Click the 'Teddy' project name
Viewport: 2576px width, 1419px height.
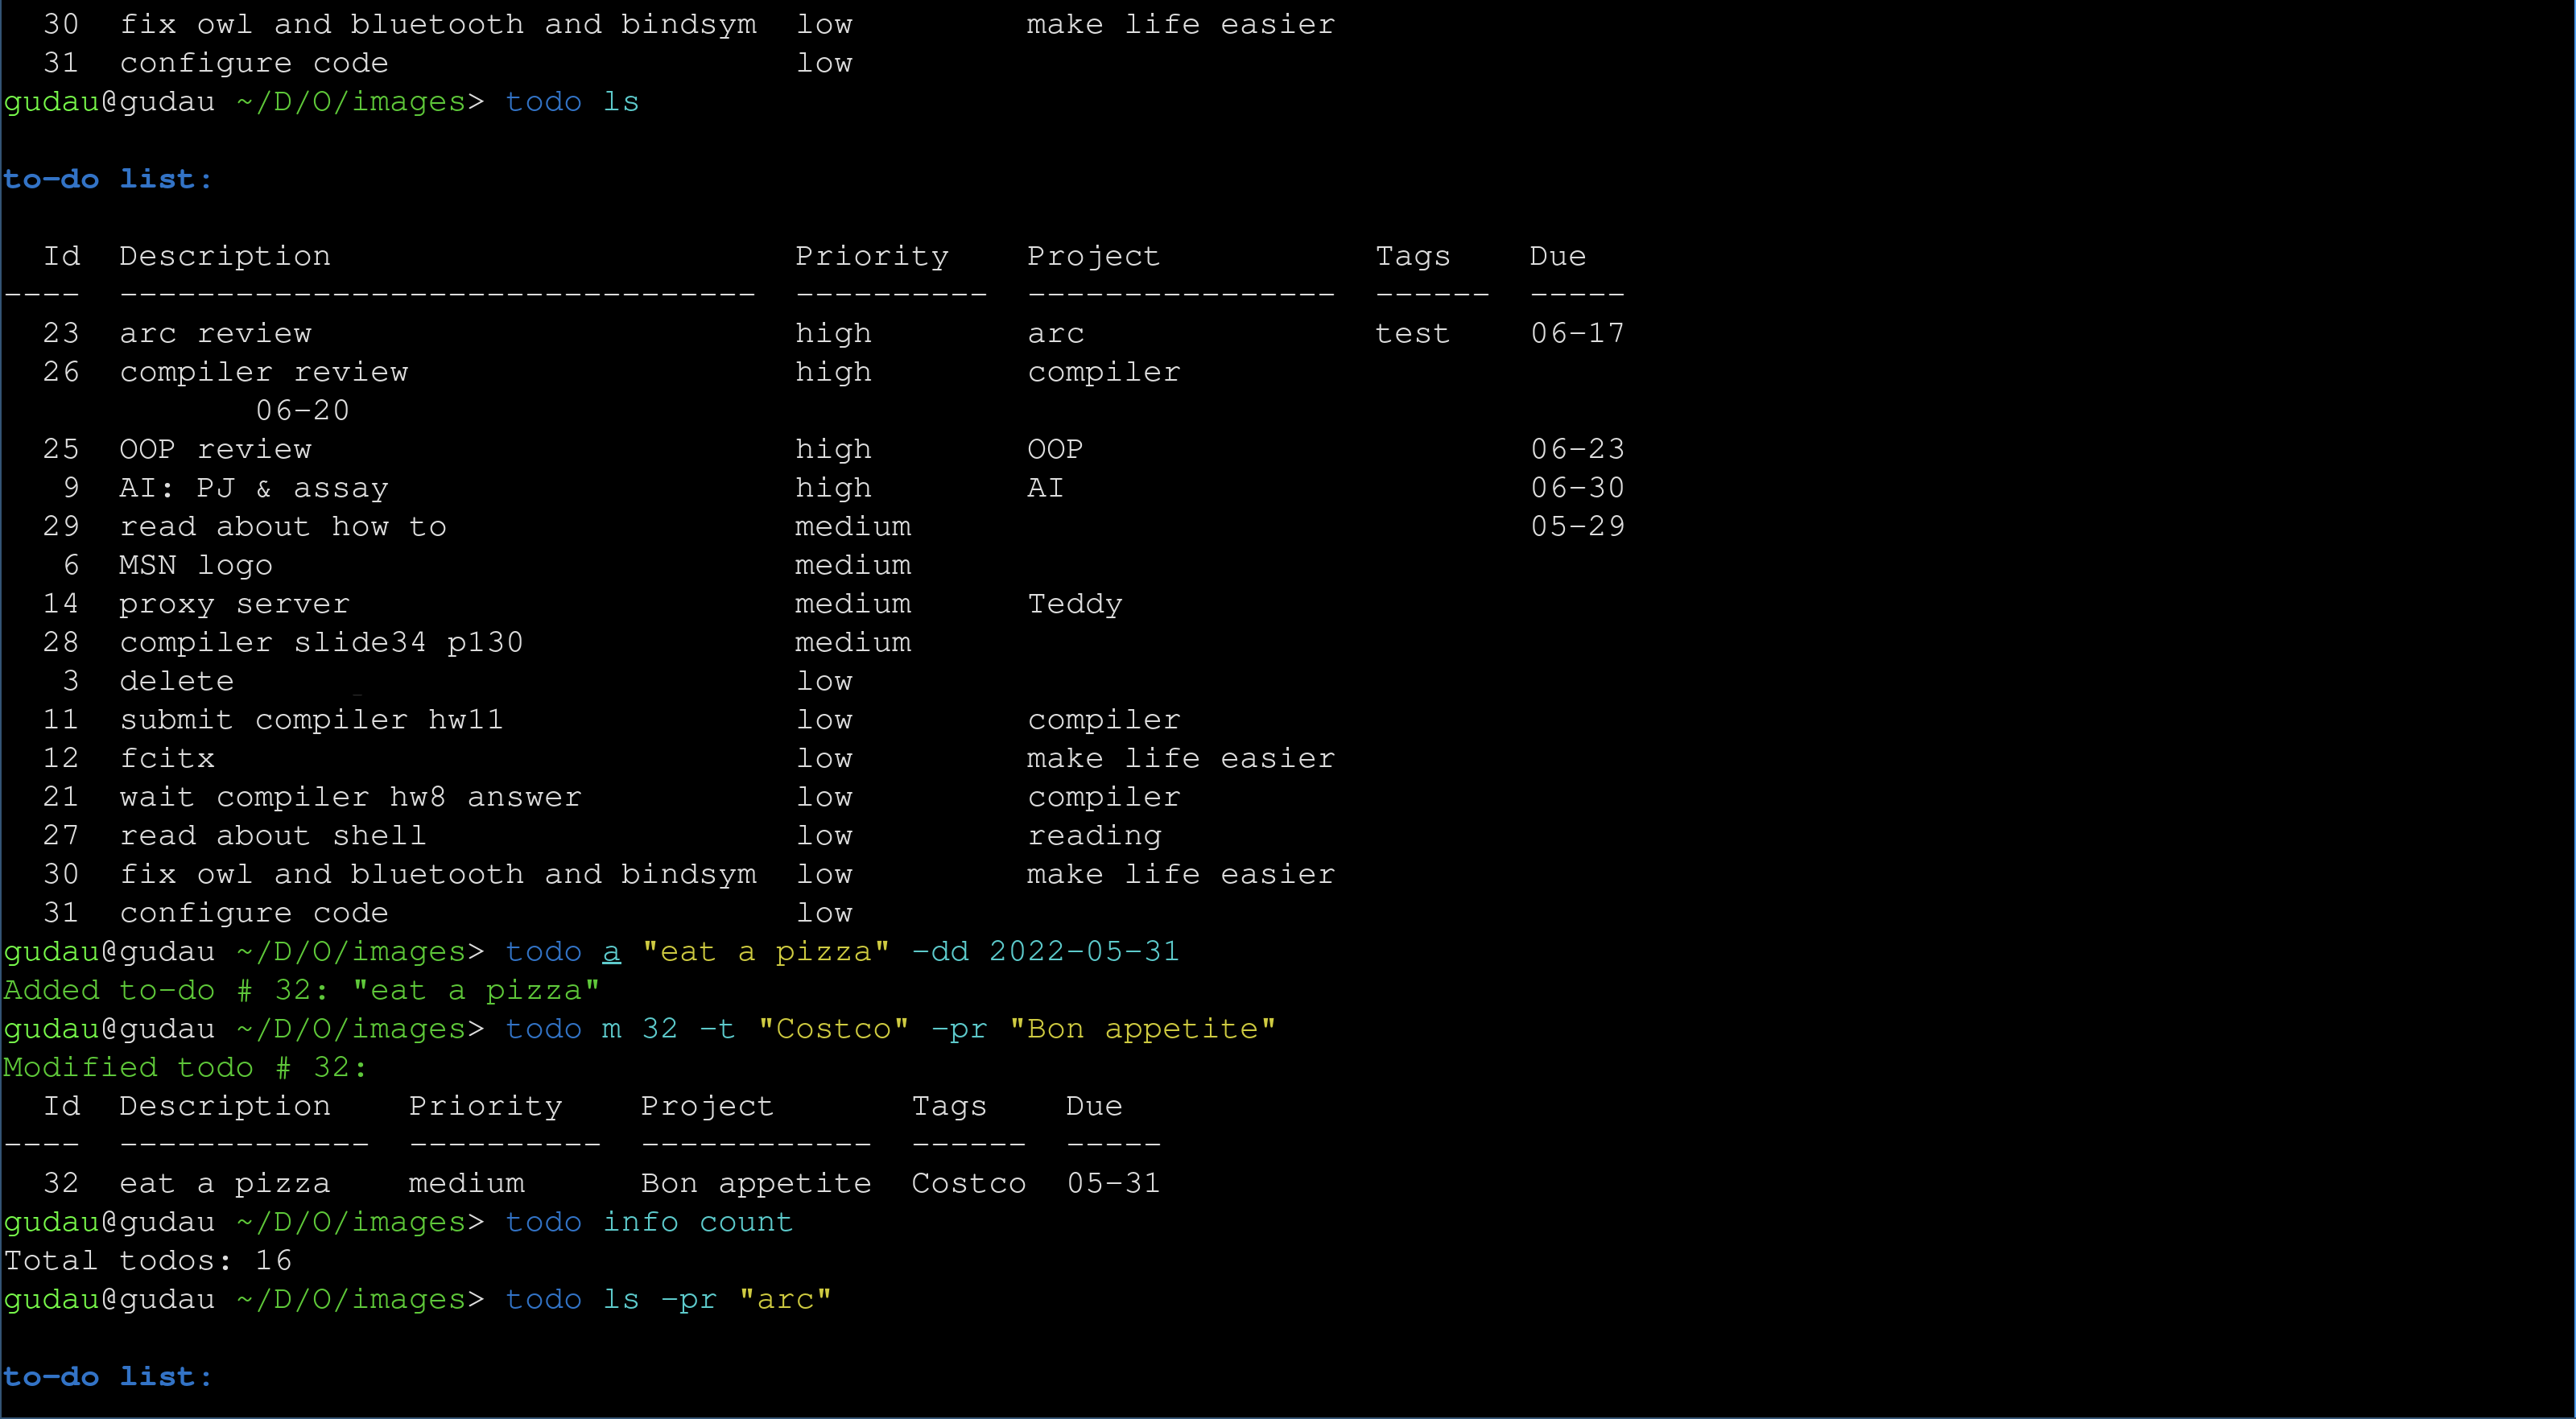(1075, 604)
